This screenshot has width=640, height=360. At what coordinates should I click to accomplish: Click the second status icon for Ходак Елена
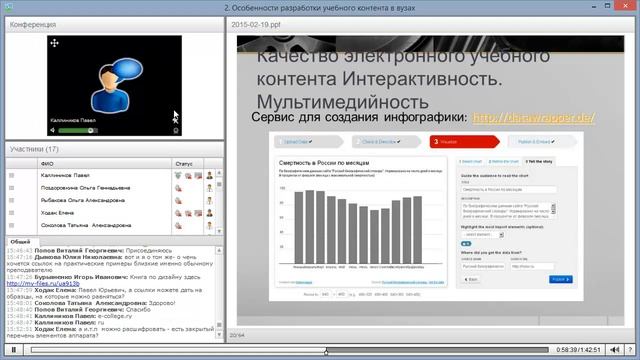click(188, 213)
